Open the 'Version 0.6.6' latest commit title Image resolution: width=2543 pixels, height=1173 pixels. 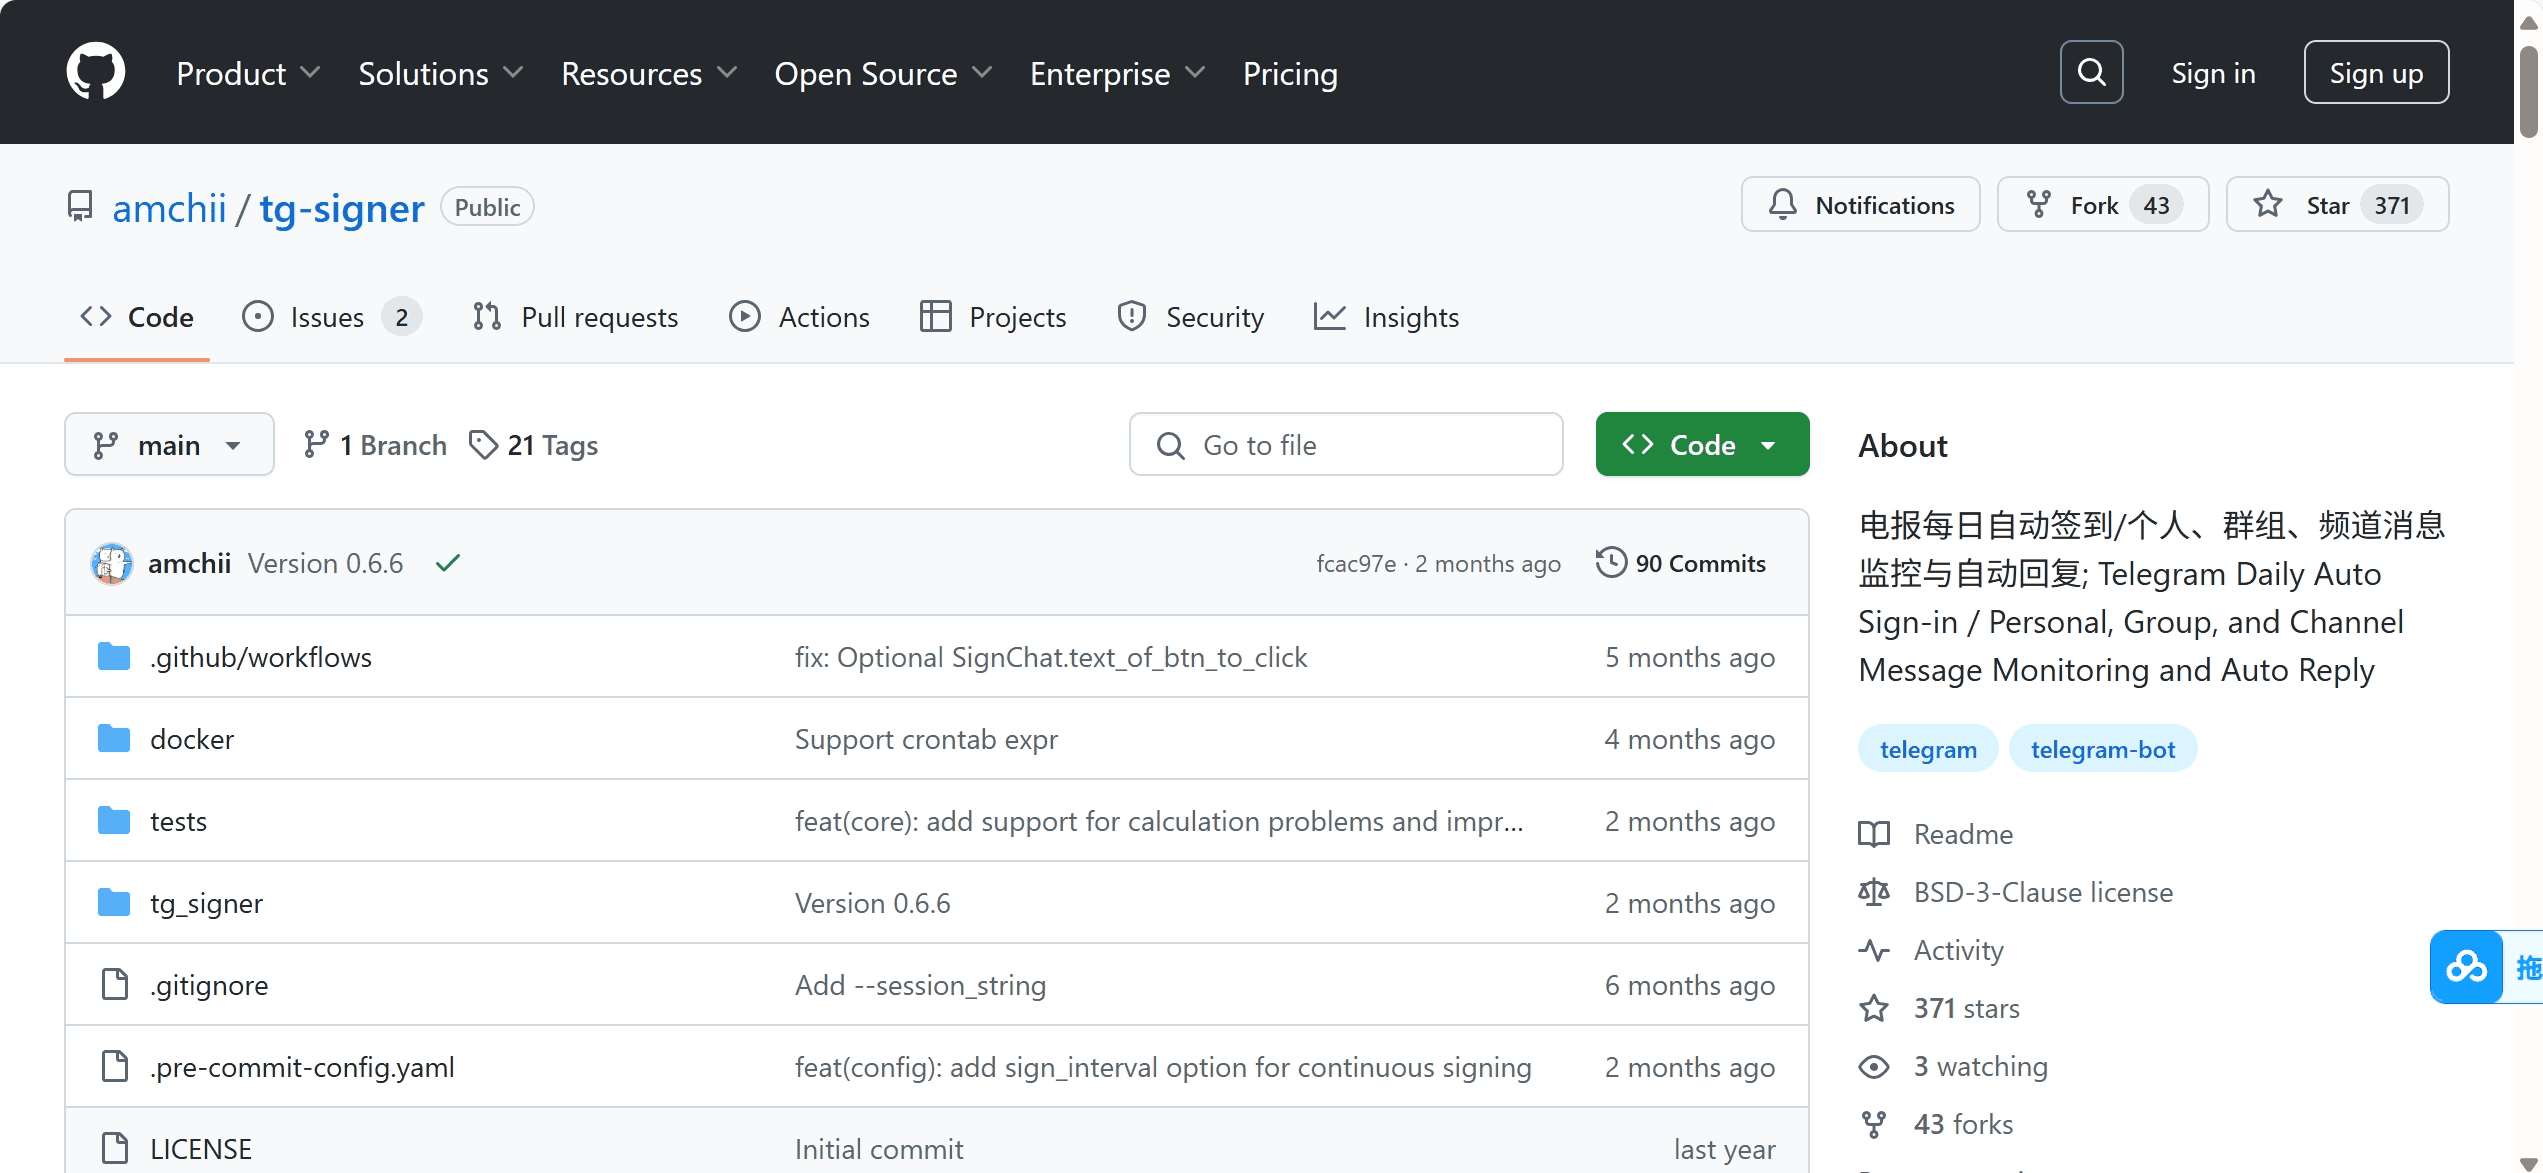[x=326, y=563]
